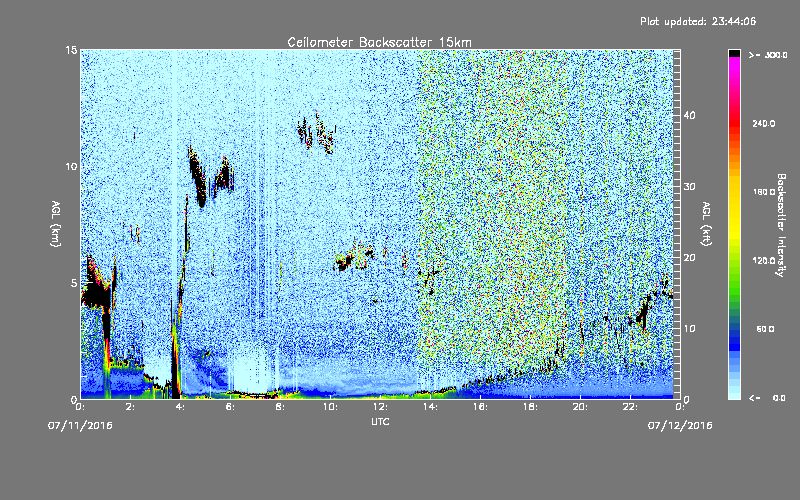Viewport: 800px width, 500px height.
Task: Click the black top of the colorbar
Action: 734,53
